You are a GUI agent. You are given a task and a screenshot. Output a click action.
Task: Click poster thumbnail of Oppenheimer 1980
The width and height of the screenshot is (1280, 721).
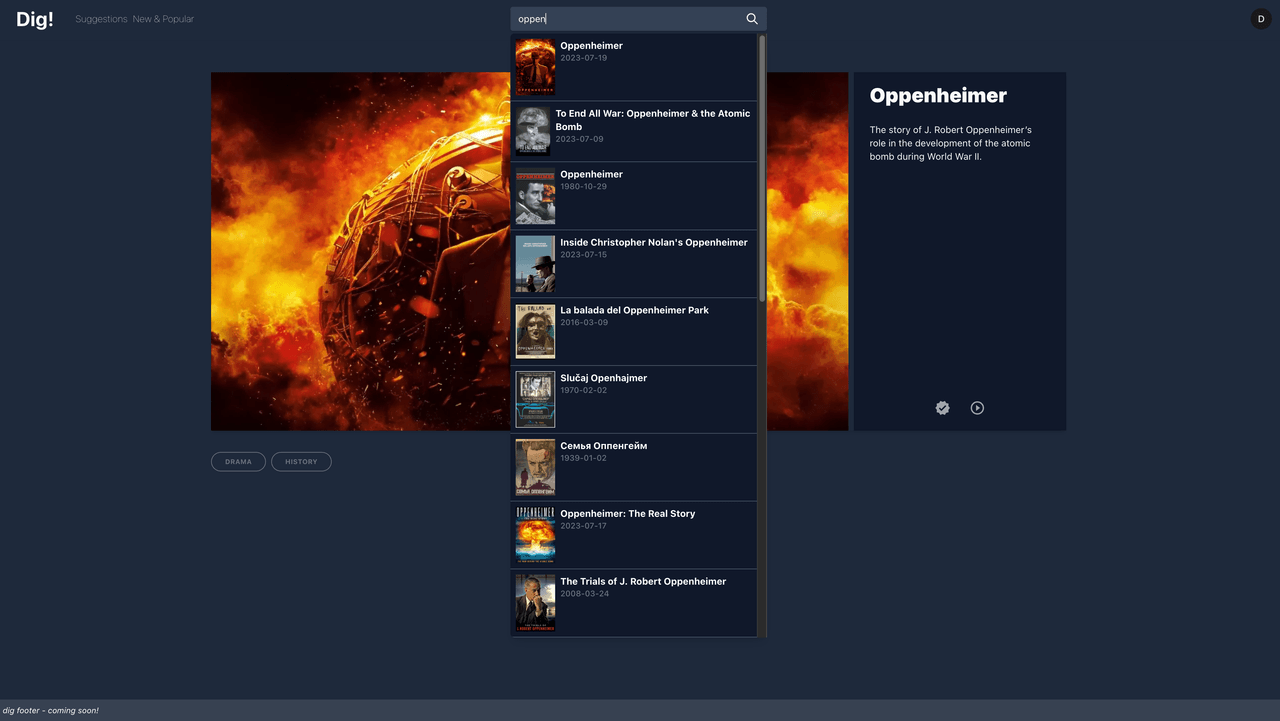pyautogui.click(x=535, y=196)
